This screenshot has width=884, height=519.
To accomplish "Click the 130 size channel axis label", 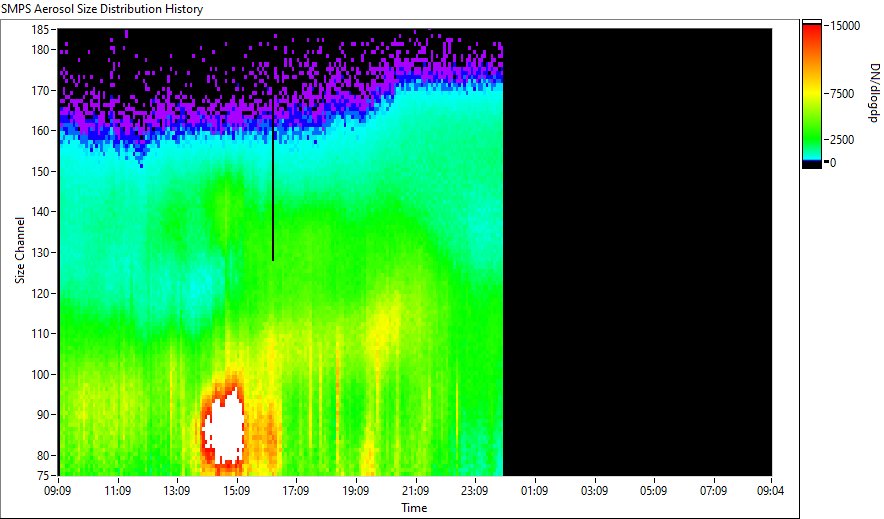I will [x=41, y=252].
